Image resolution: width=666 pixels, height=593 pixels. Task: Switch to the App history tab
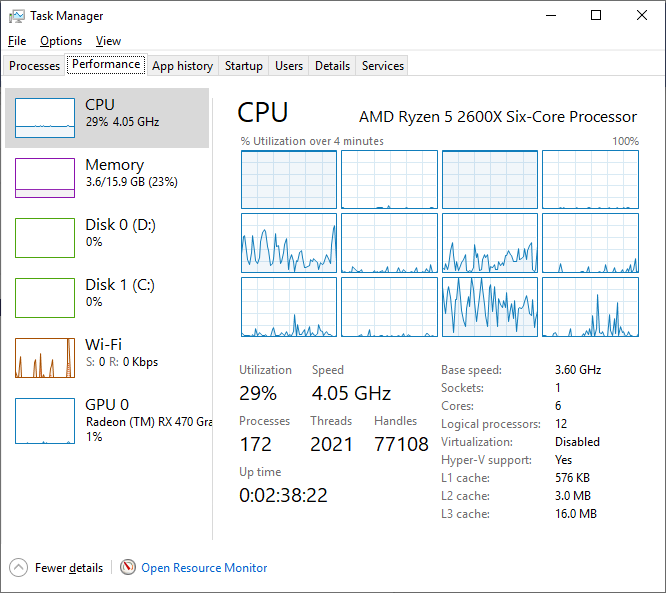(x=182, y=66)
